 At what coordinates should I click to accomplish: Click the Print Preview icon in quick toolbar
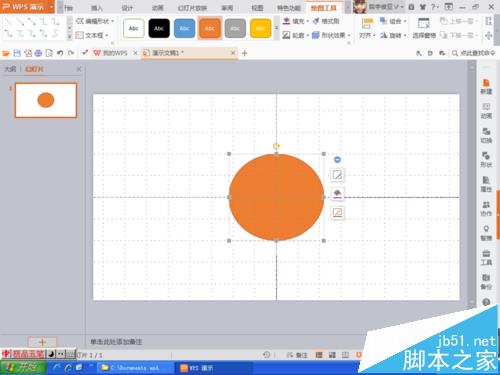tap(49, 53)
